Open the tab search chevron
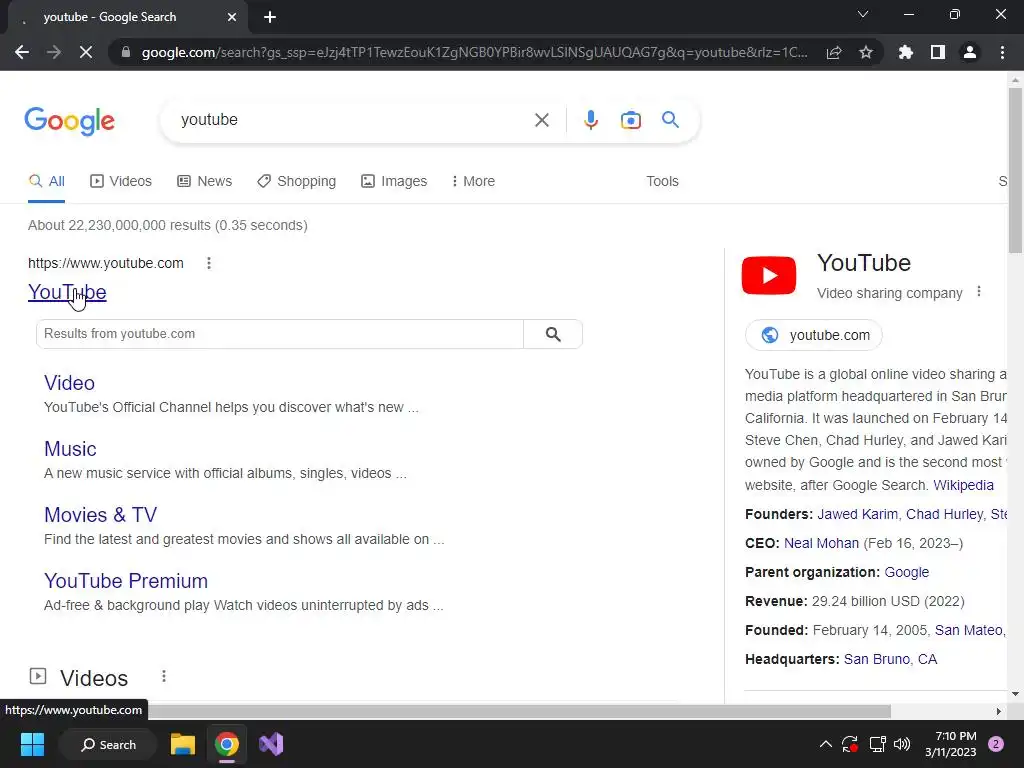This screenshot has height=768, width=1024. coord(863,14)
